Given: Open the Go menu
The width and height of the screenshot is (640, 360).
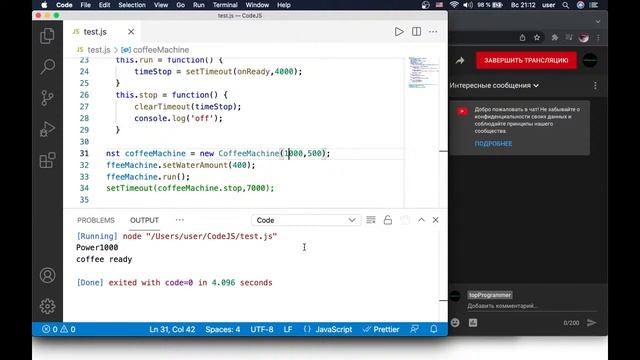Looking at the screenshot, I should (180, 5).
